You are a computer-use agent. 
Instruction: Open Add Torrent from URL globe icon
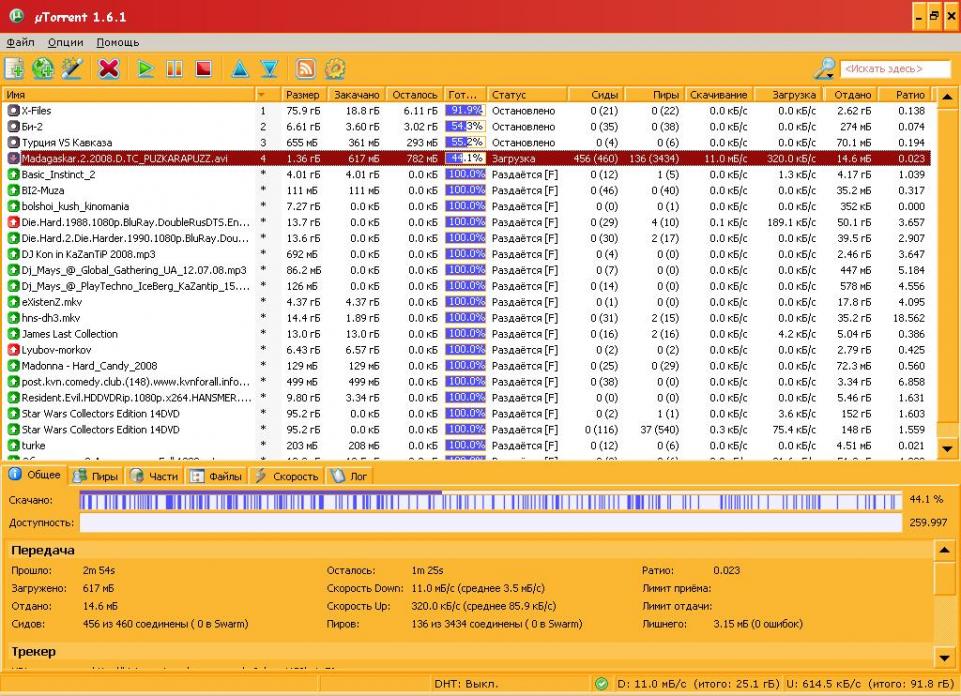43,69
